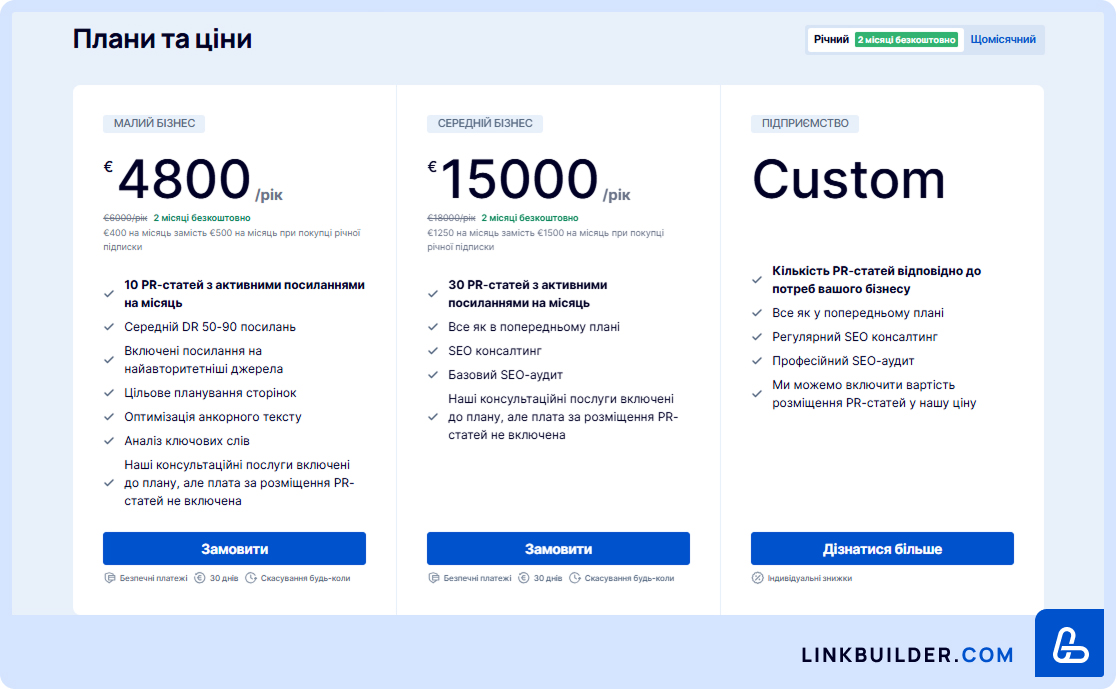
Task: Order the МАЛИЙ БІЗНЕС plan with Замовити
Action: pyautogui.click(x=234, y=549)
